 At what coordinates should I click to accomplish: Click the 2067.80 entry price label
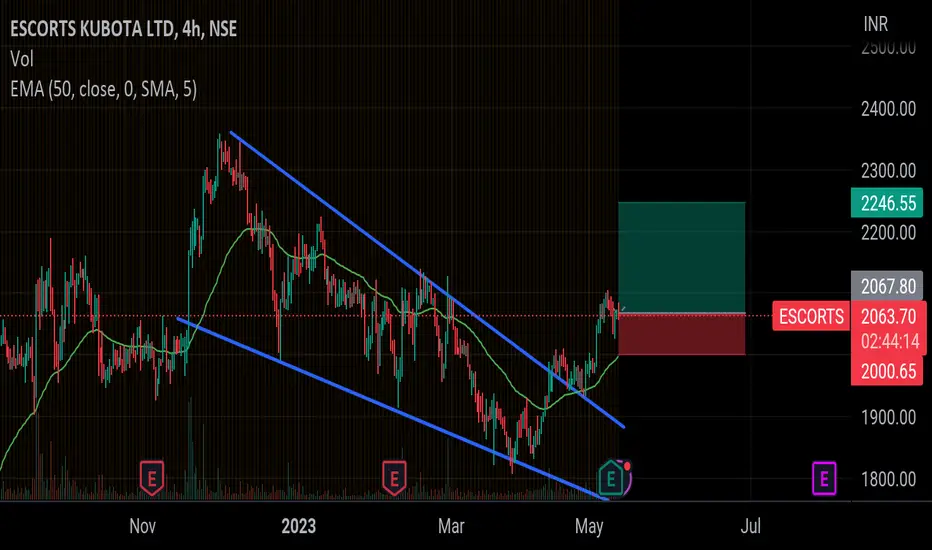pyautogui.click(x=887, y=286)
